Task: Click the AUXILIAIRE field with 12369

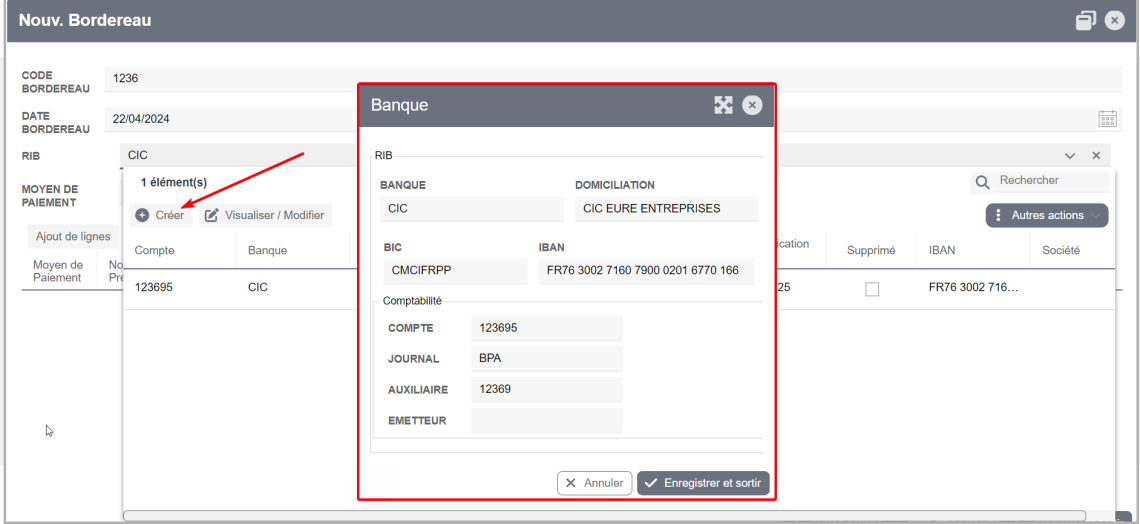Action: (547, 390)
